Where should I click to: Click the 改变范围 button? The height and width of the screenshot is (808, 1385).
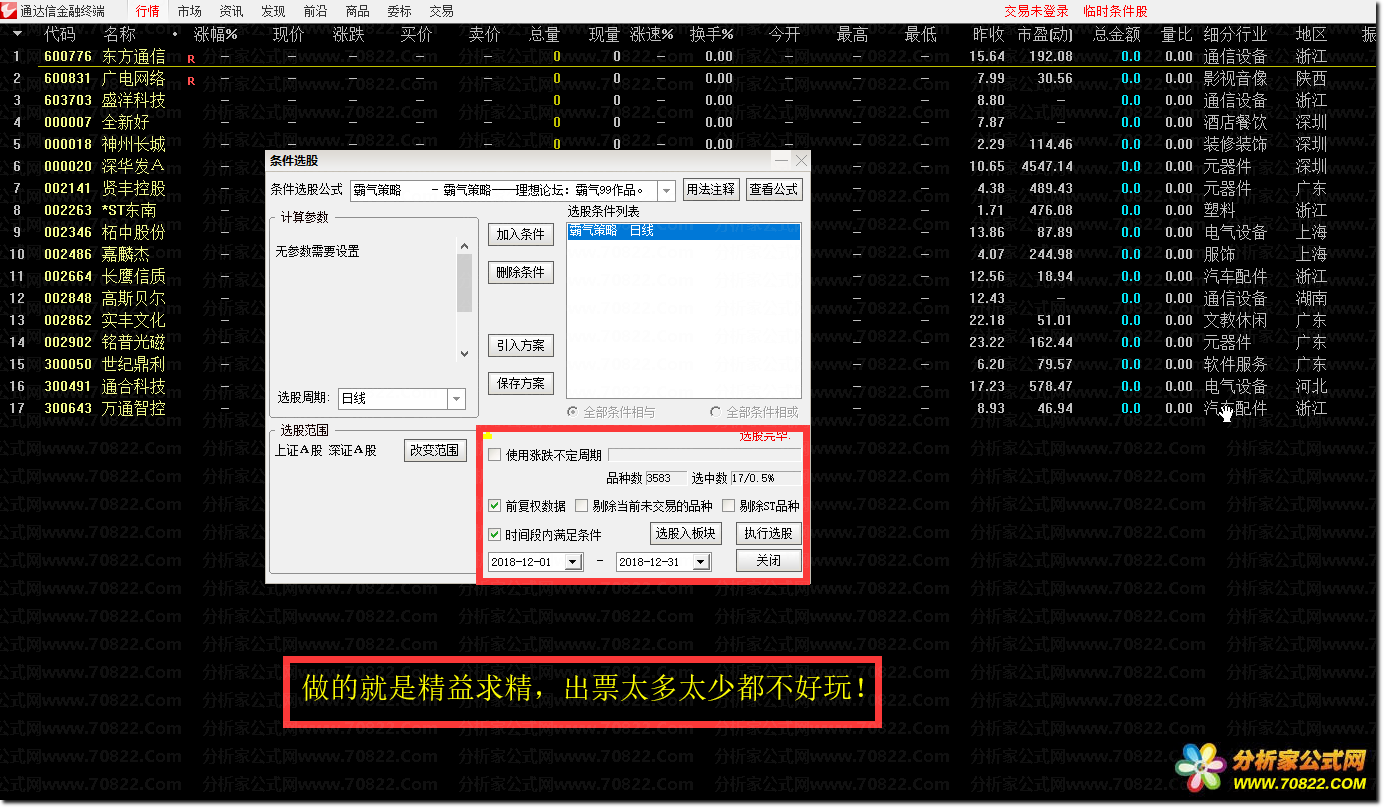pyautogui.click(x=436, y=450)
